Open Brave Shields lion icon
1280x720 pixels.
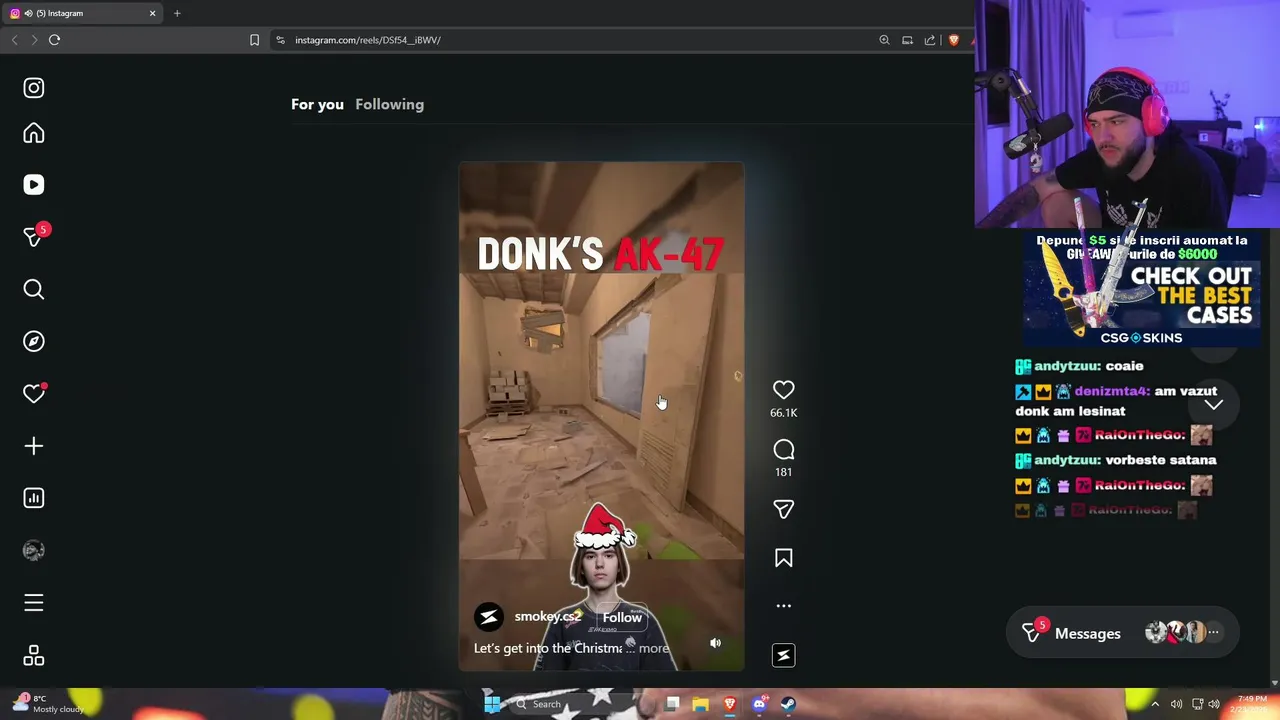point(954,40)
